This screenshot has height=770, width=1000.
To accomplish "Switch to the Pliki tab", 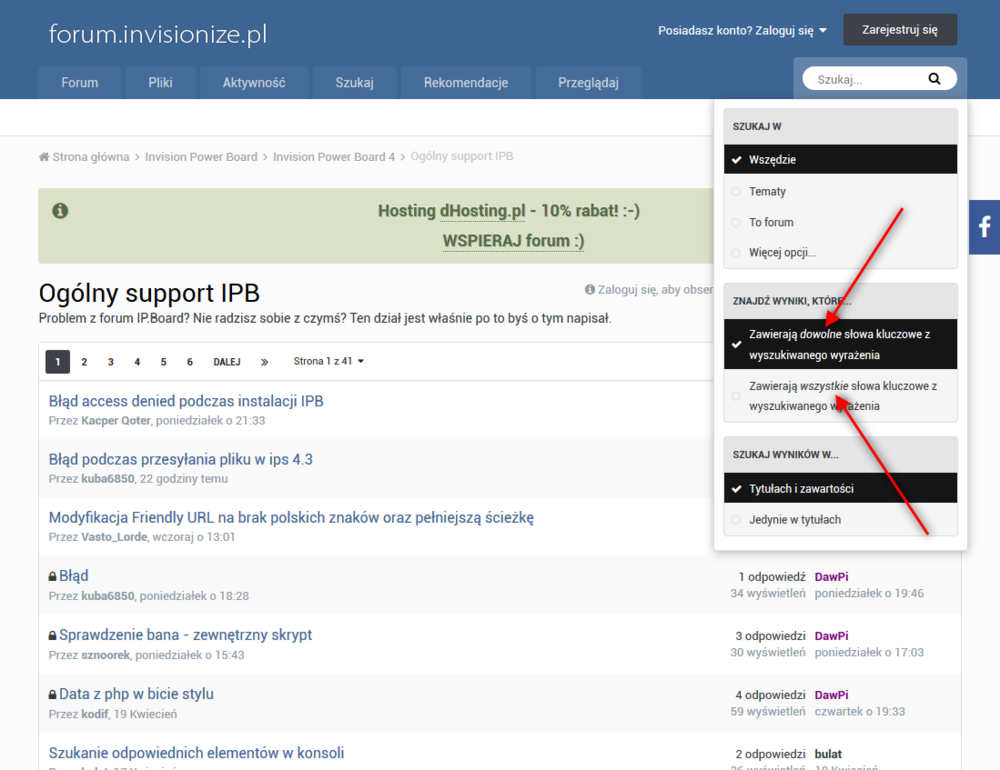I will [x=160, y=83].
